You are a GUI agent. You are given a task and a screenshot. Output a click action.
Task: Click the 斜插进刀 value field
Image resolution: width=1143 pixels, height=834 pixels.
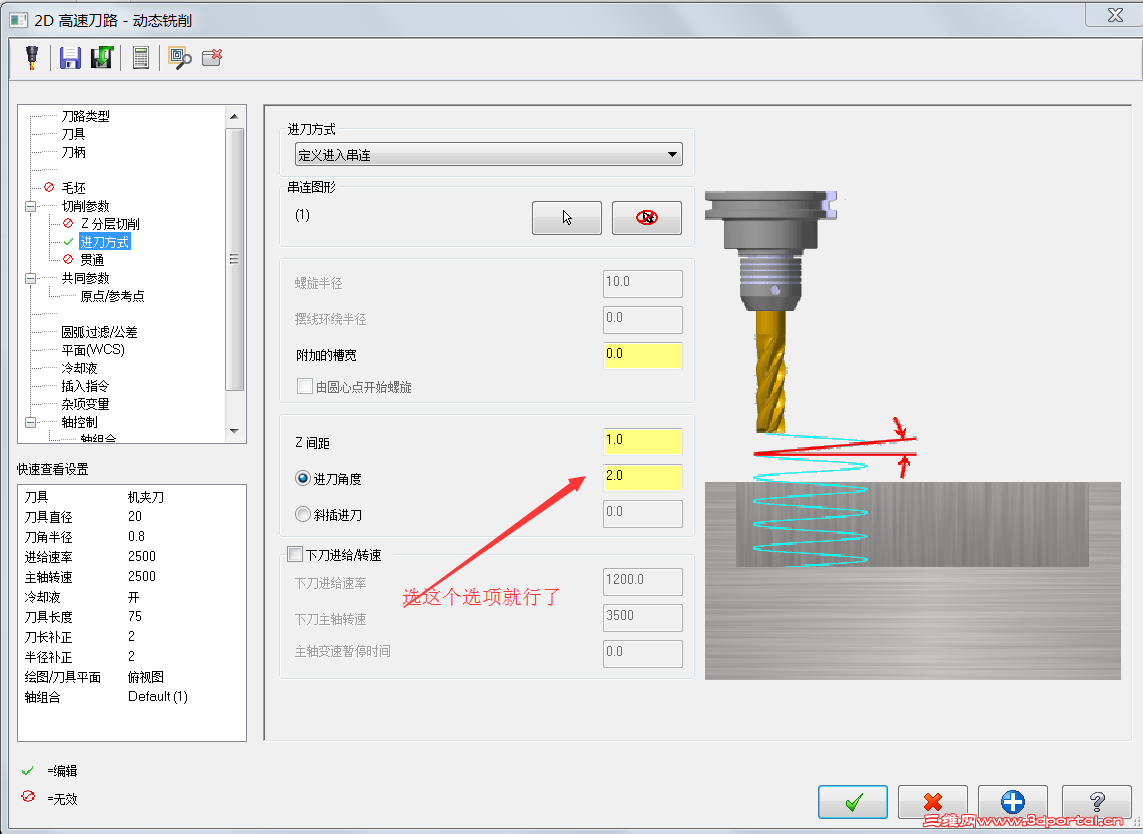pyautogui.click(x=643, y=513)
